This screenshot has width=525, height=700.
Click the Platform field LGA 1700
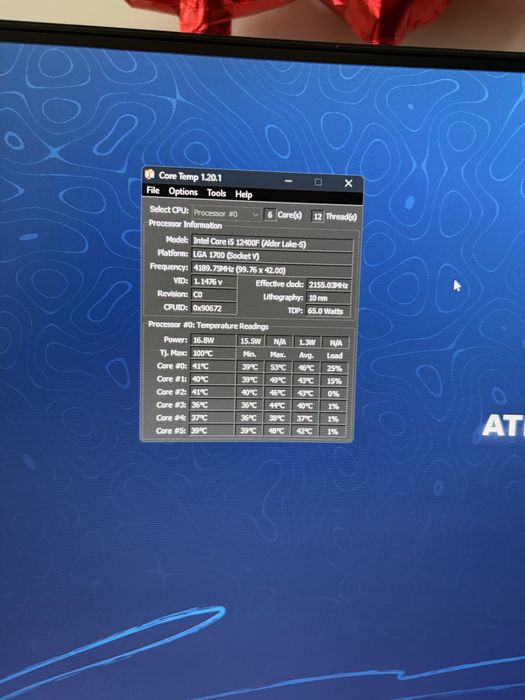point(272,256)
